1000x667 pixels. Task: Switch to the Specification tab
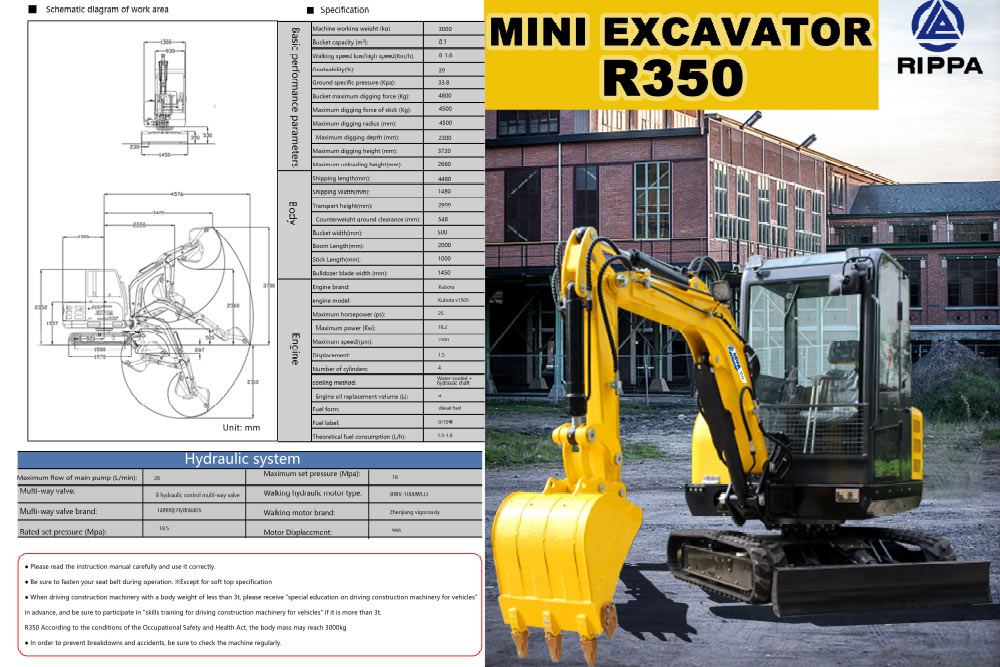[x=345, y=9]
